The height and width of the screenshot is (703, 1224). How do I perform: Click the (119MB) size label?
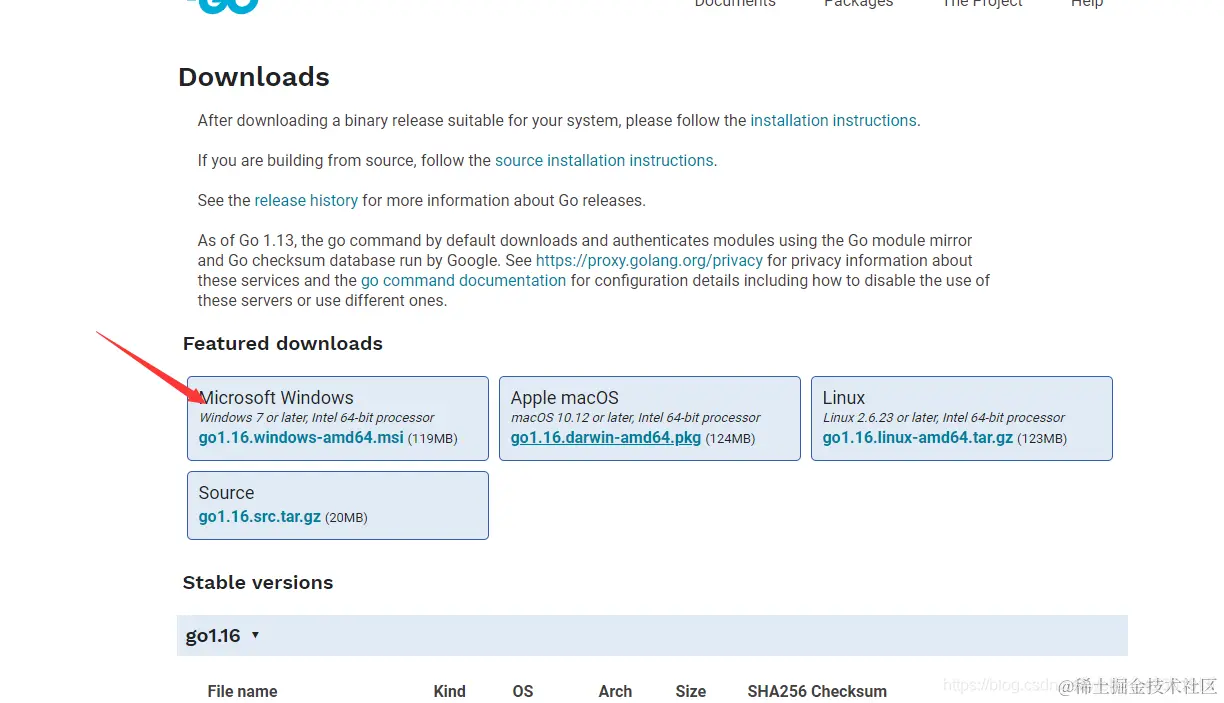click(x=433, y=439)
